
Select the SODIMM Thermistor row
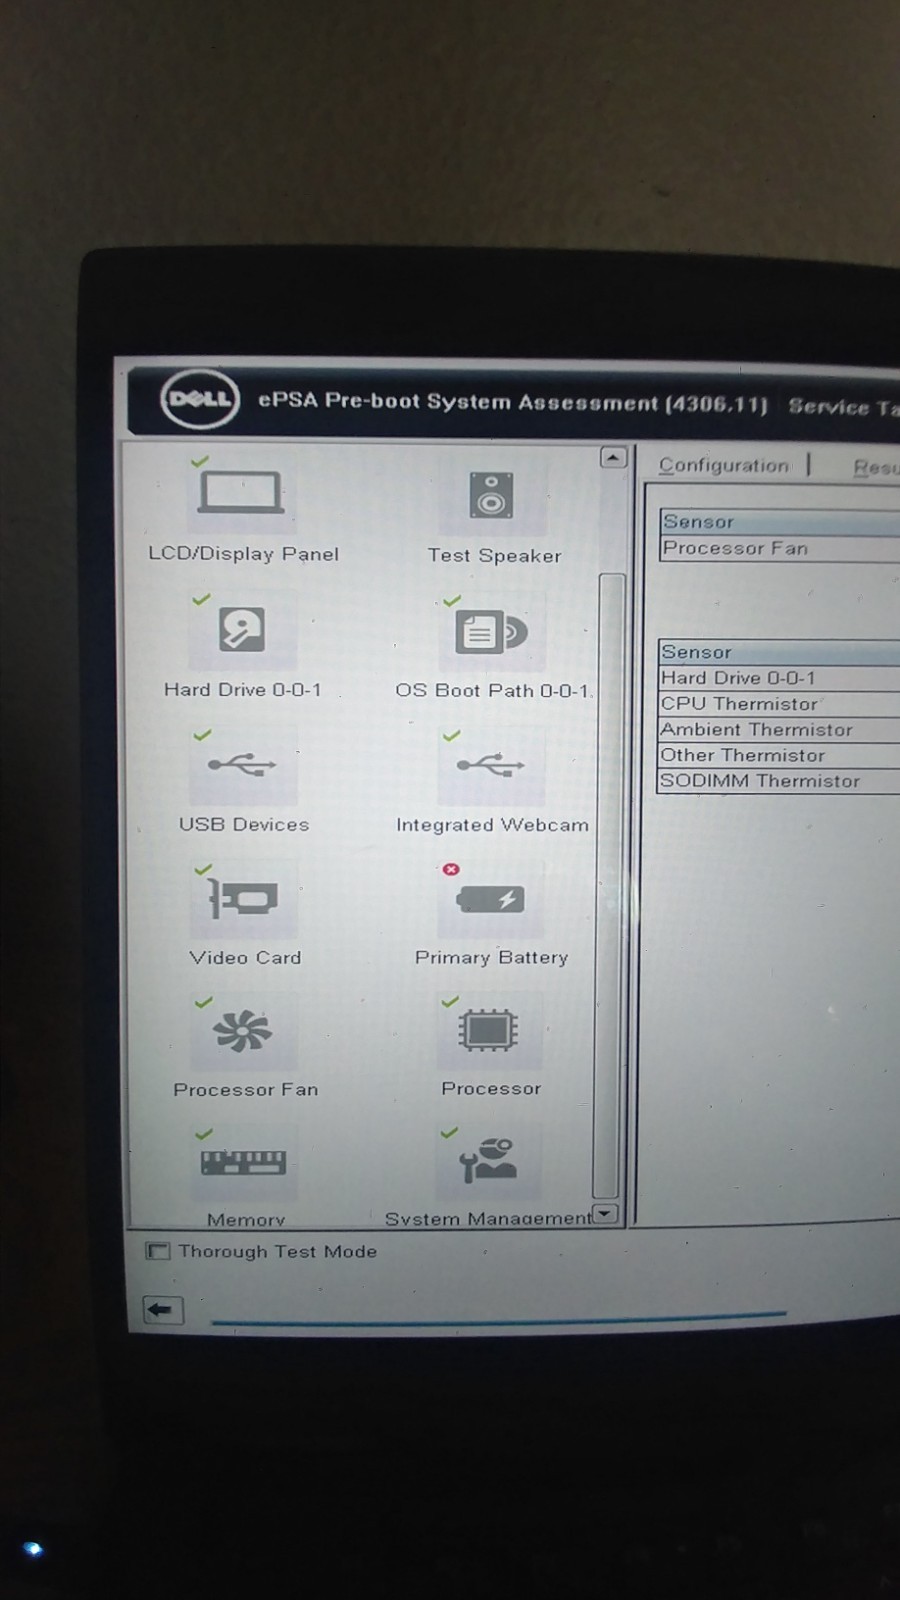(779, 781)
